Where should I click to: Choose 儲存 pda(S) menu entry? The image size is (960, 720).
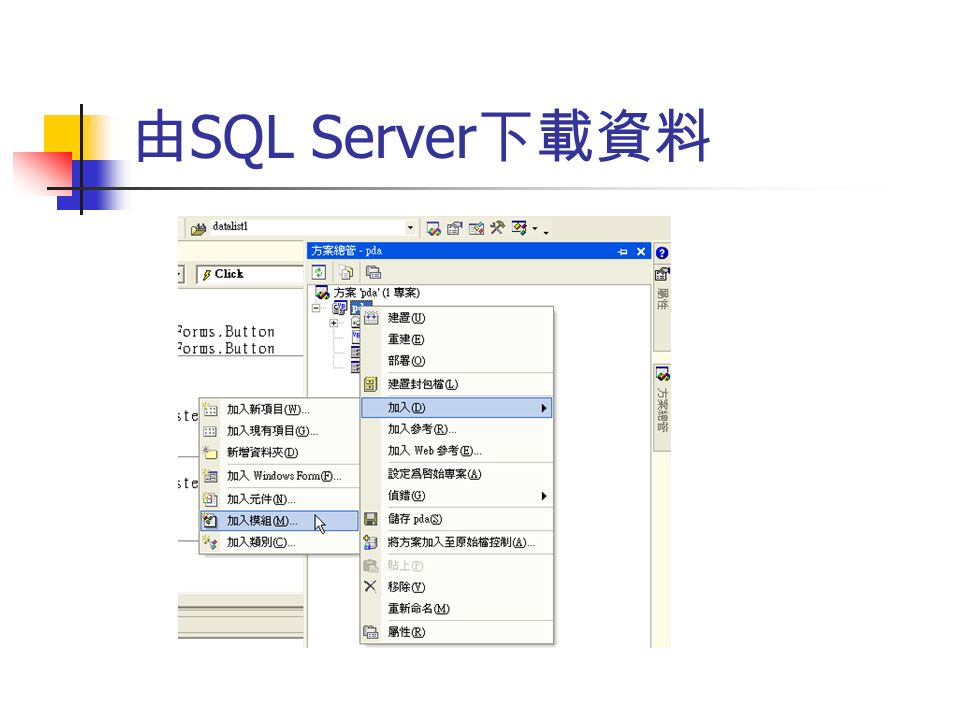(456, 519)
